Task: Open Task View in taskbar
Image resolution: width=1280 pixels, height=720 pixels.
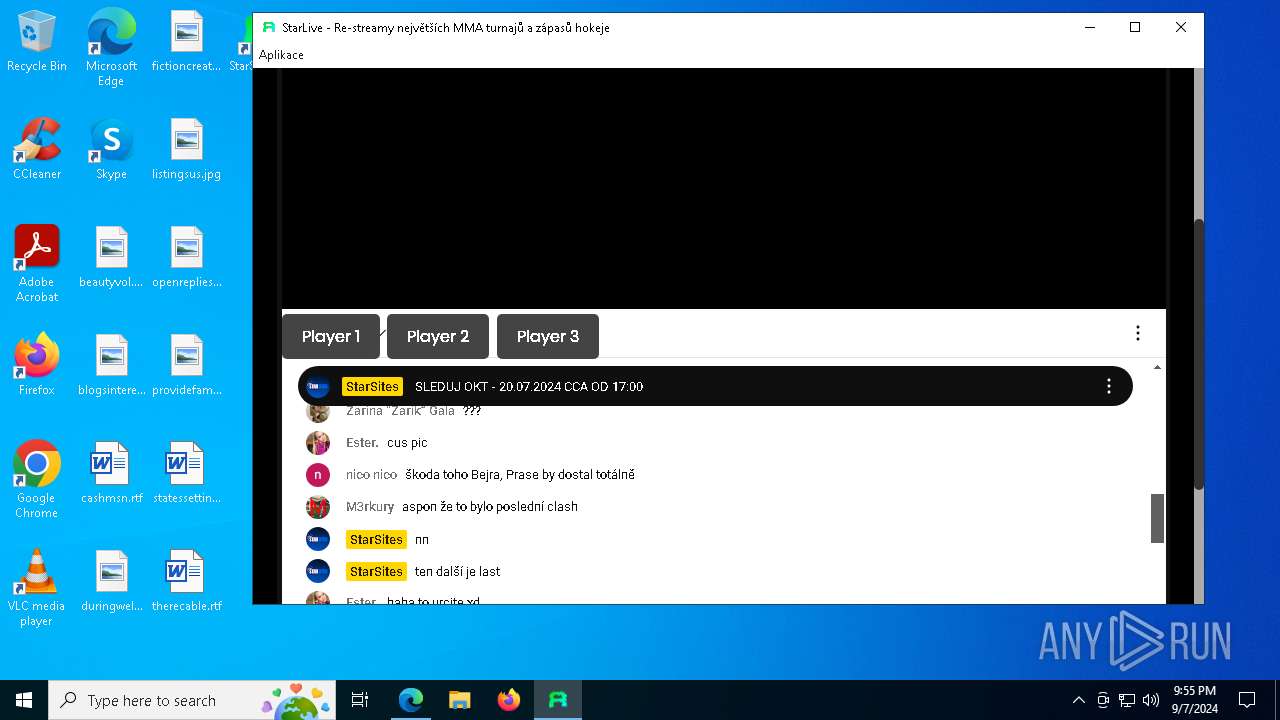Action: tap(360, 700)
